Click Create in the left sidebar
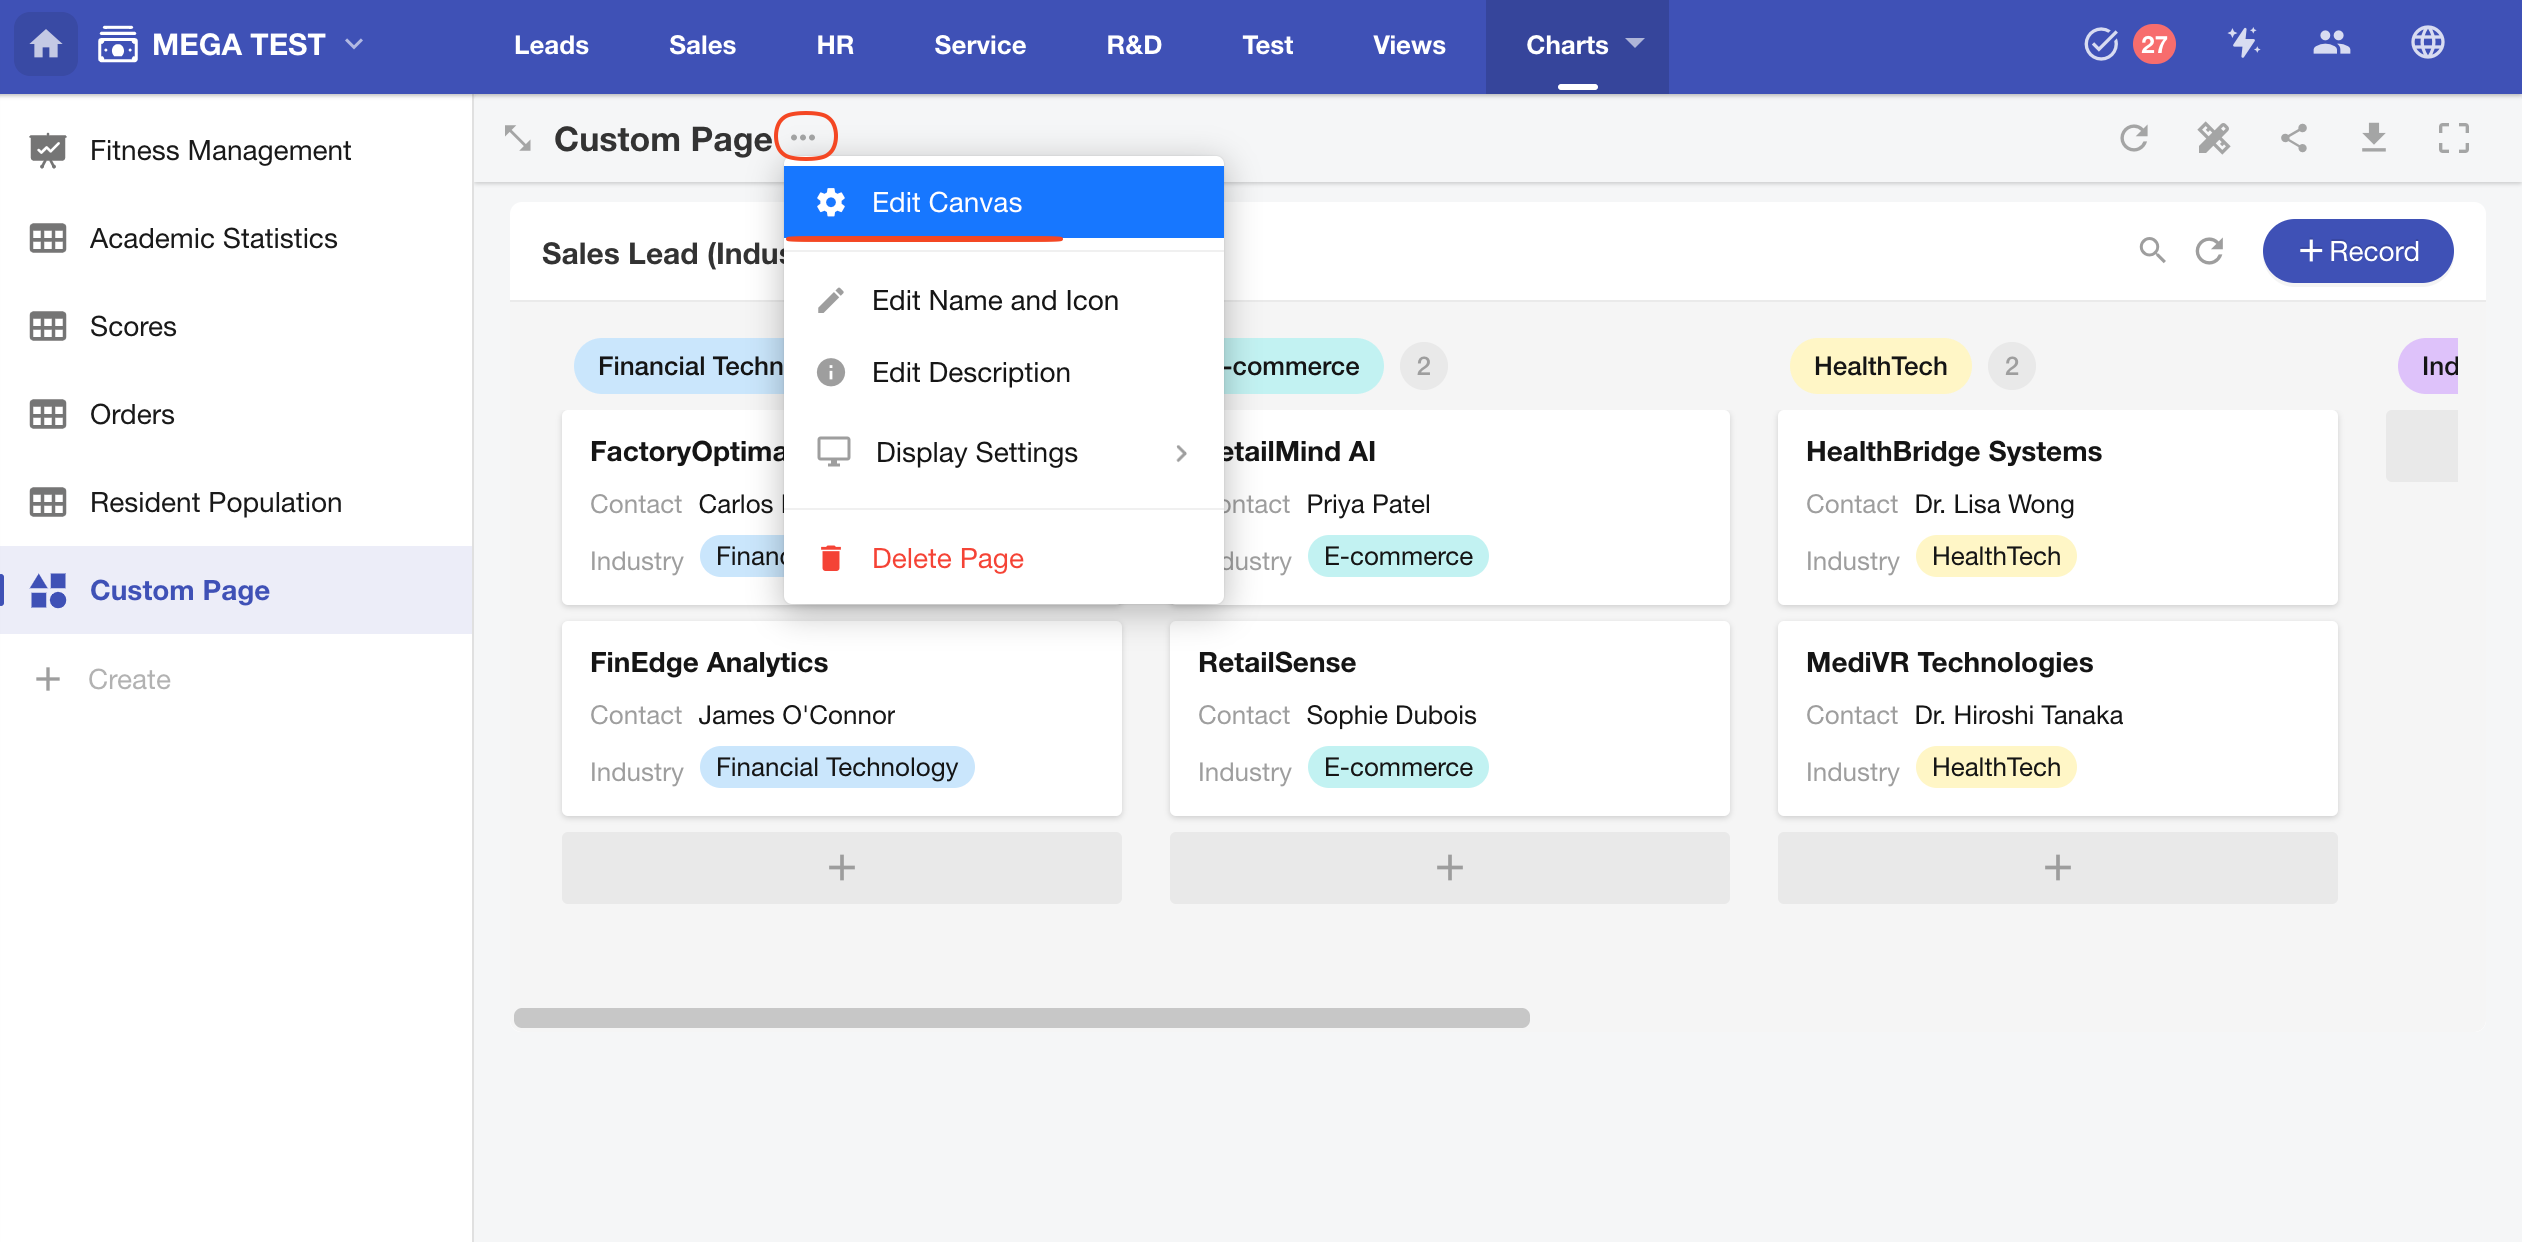This screenshot has width=2522, height=1242. (x=128, y=679)
